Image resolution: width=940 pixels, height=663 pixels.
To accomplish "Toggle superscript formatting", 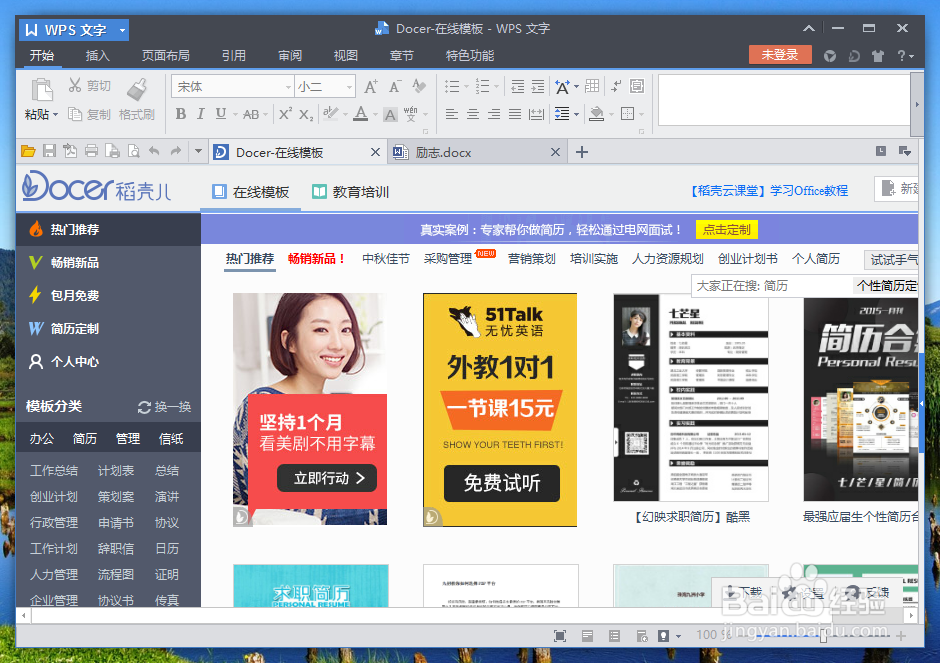I will point(285,113).
